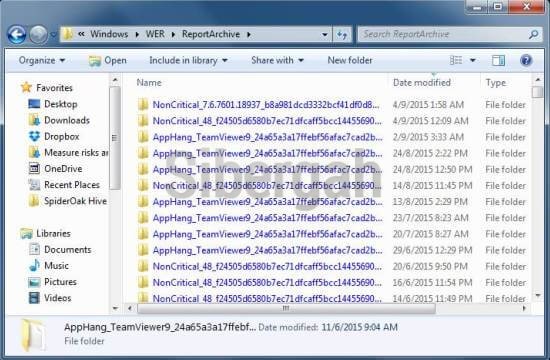
Task: Open the Include in library menu
Action: pyautogui.click(x=188, y=60)
